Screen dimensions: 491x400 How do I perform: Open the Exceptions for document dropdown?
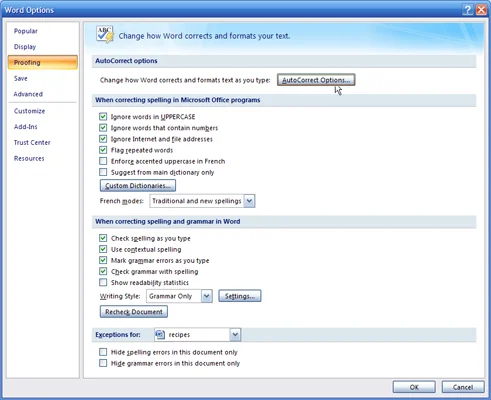(235, 334)
